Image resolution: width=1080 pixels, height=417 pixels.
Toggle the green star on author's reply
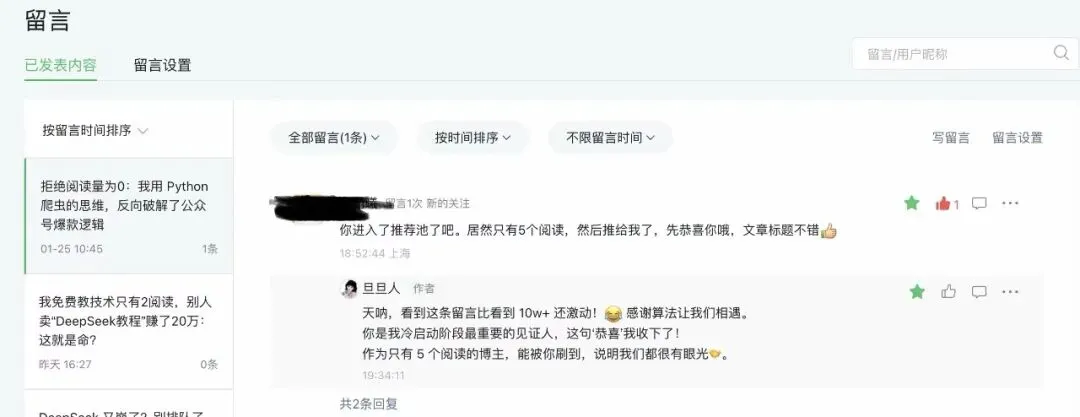[917, 292]
